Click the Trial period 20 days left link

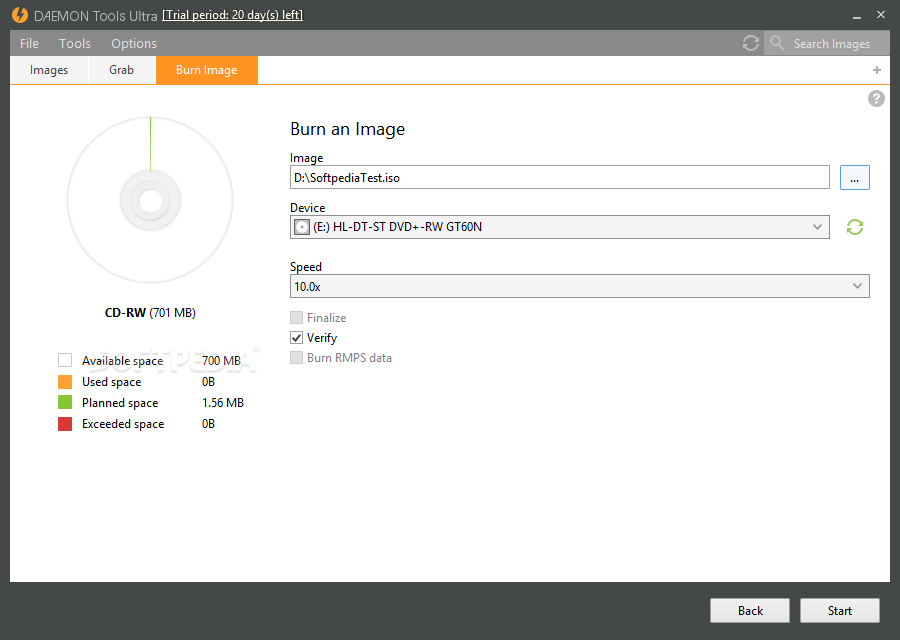pyautogui.click(x=232, y=15)
